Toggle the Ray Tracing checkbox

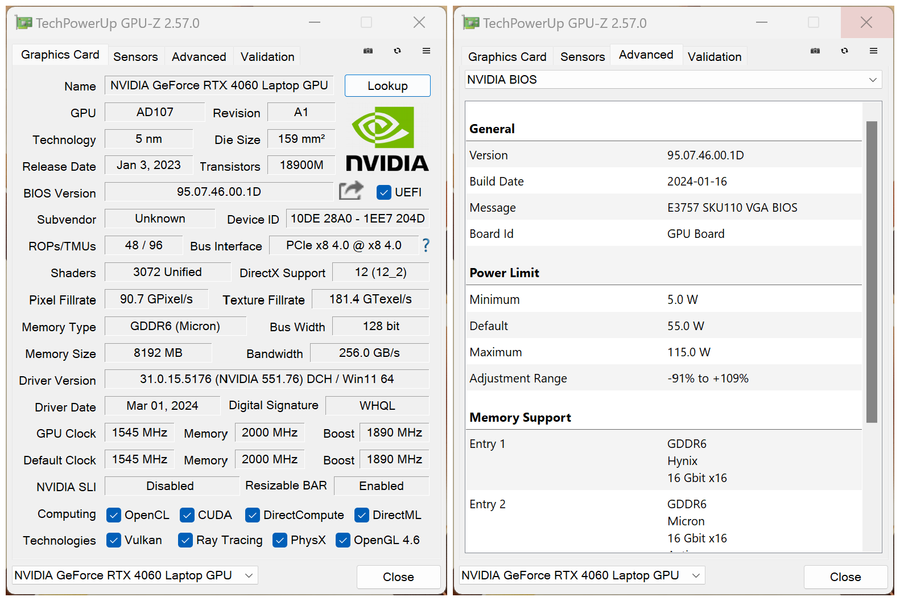click(x=185, y=540)
